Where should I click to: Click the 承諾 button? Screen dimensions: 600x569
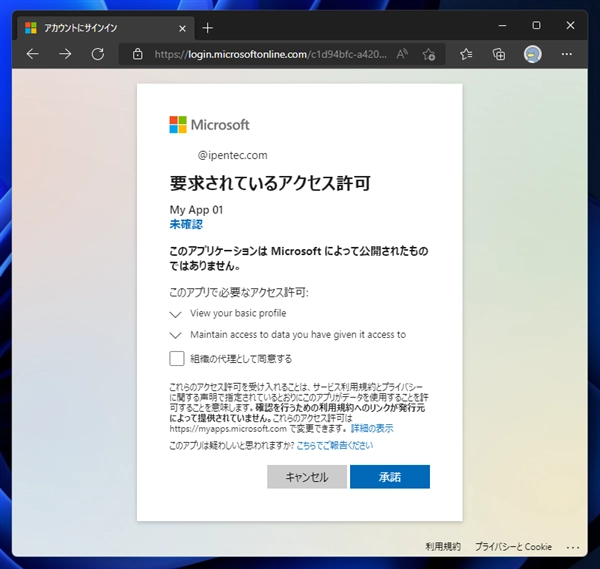tap(390, 477)
